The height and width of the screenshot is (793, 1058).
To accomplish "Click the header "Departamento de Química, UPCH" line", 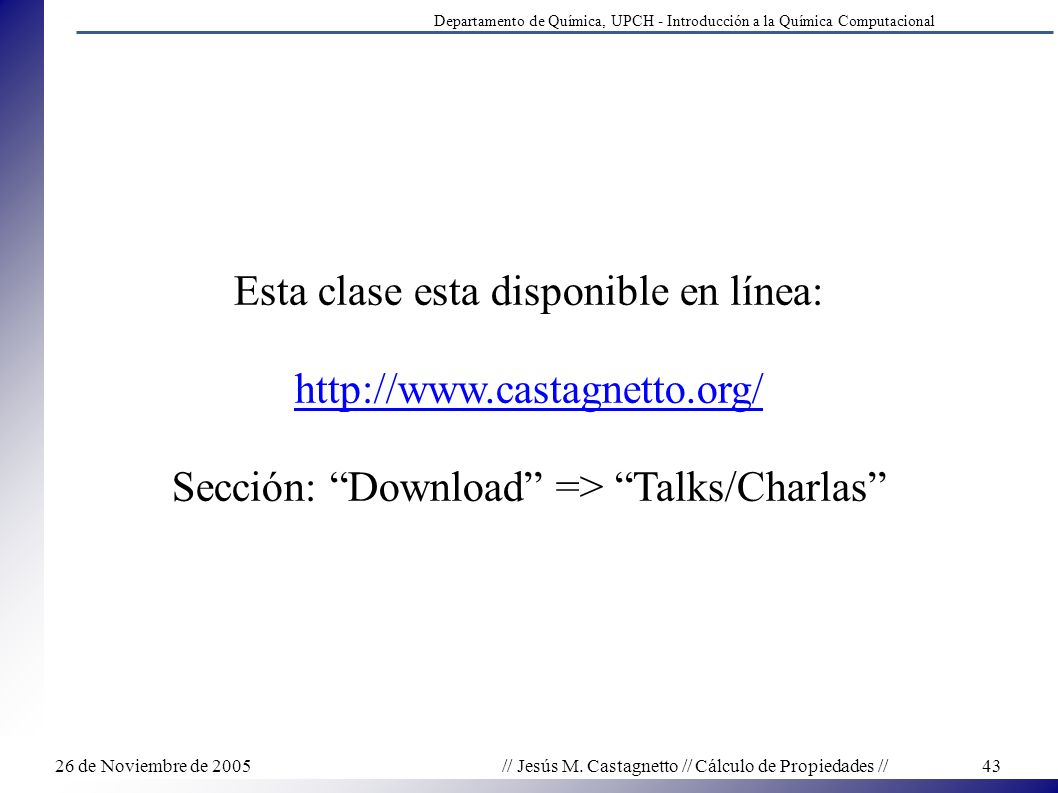I will tap(684, 21).
